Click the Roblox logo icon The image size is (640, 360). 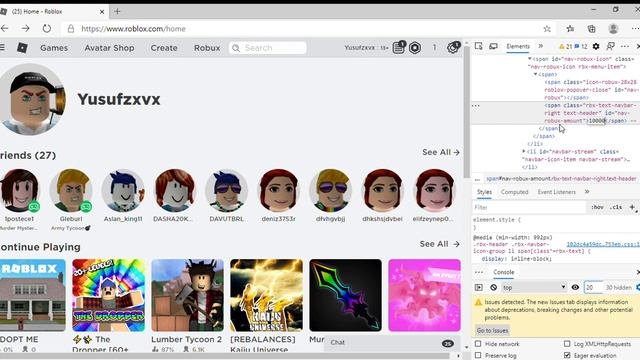22,48
